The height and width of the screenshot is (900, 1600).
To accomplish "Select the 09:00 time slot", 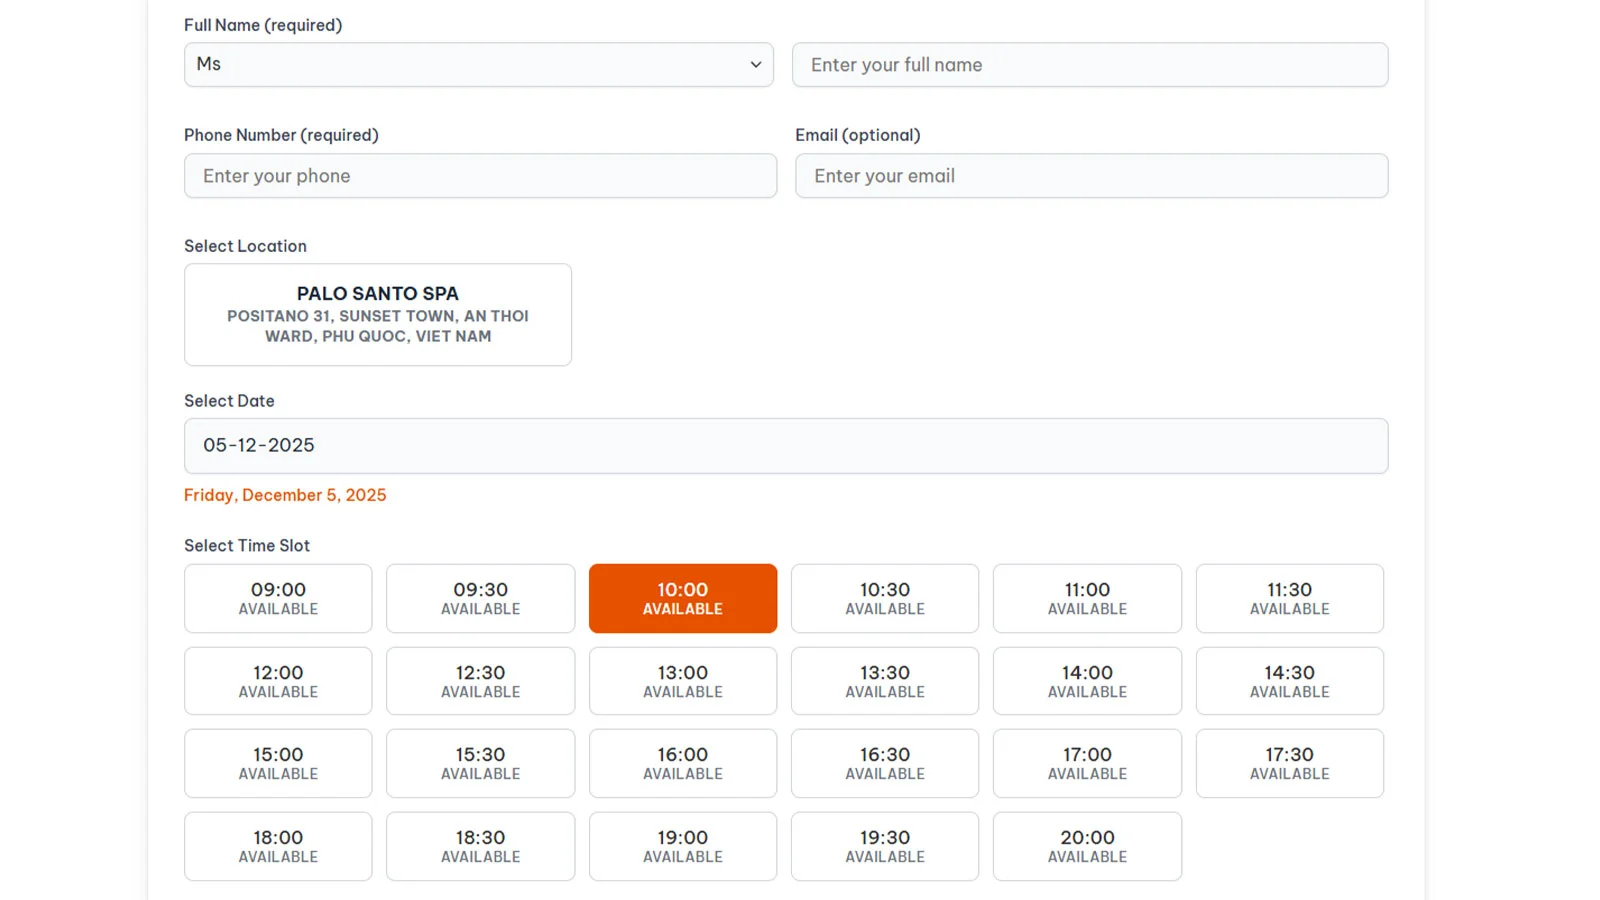I will point(278,598).
